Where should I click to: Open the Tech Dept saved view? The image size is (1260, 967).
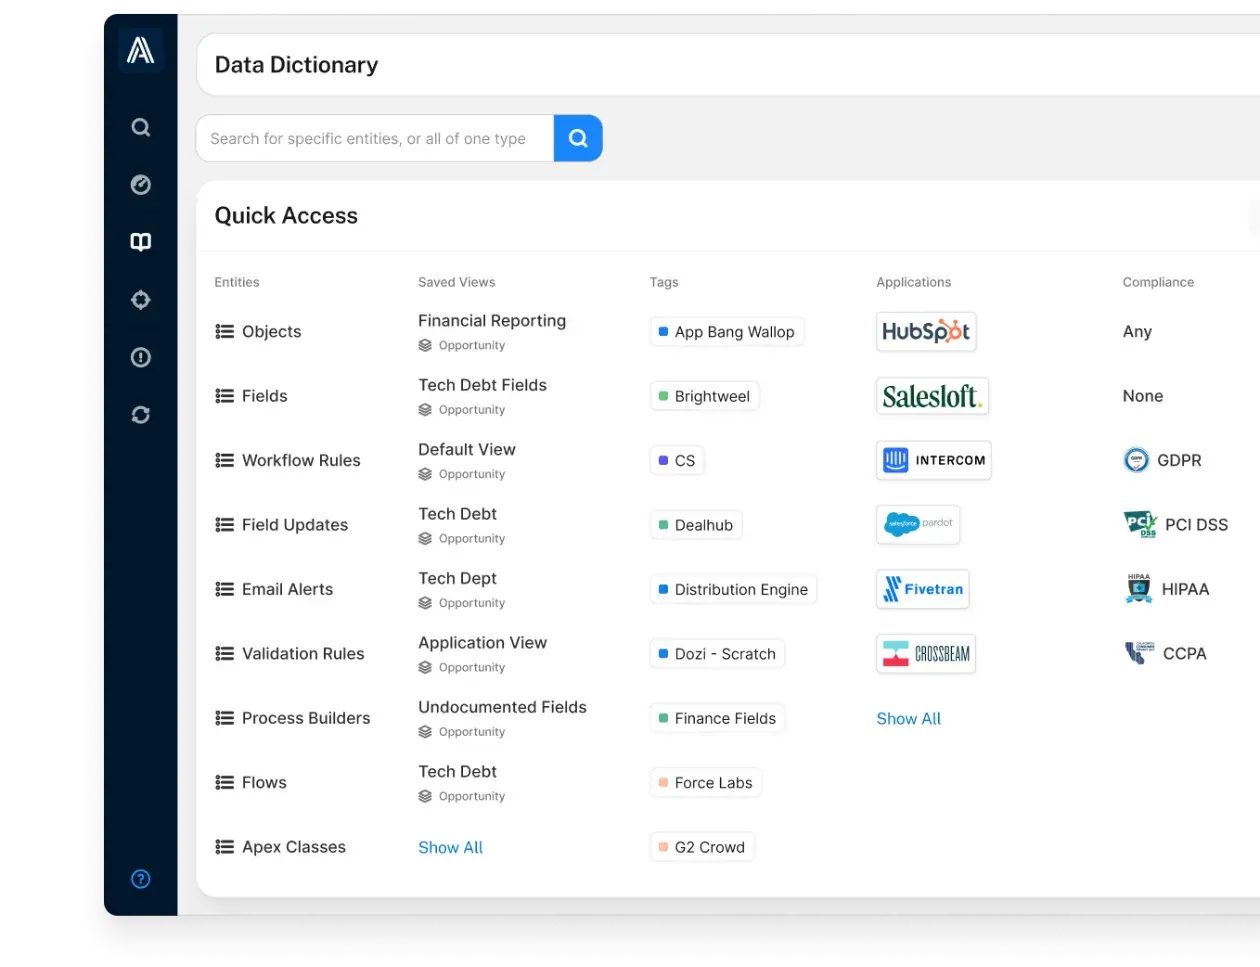pos(457,578)
